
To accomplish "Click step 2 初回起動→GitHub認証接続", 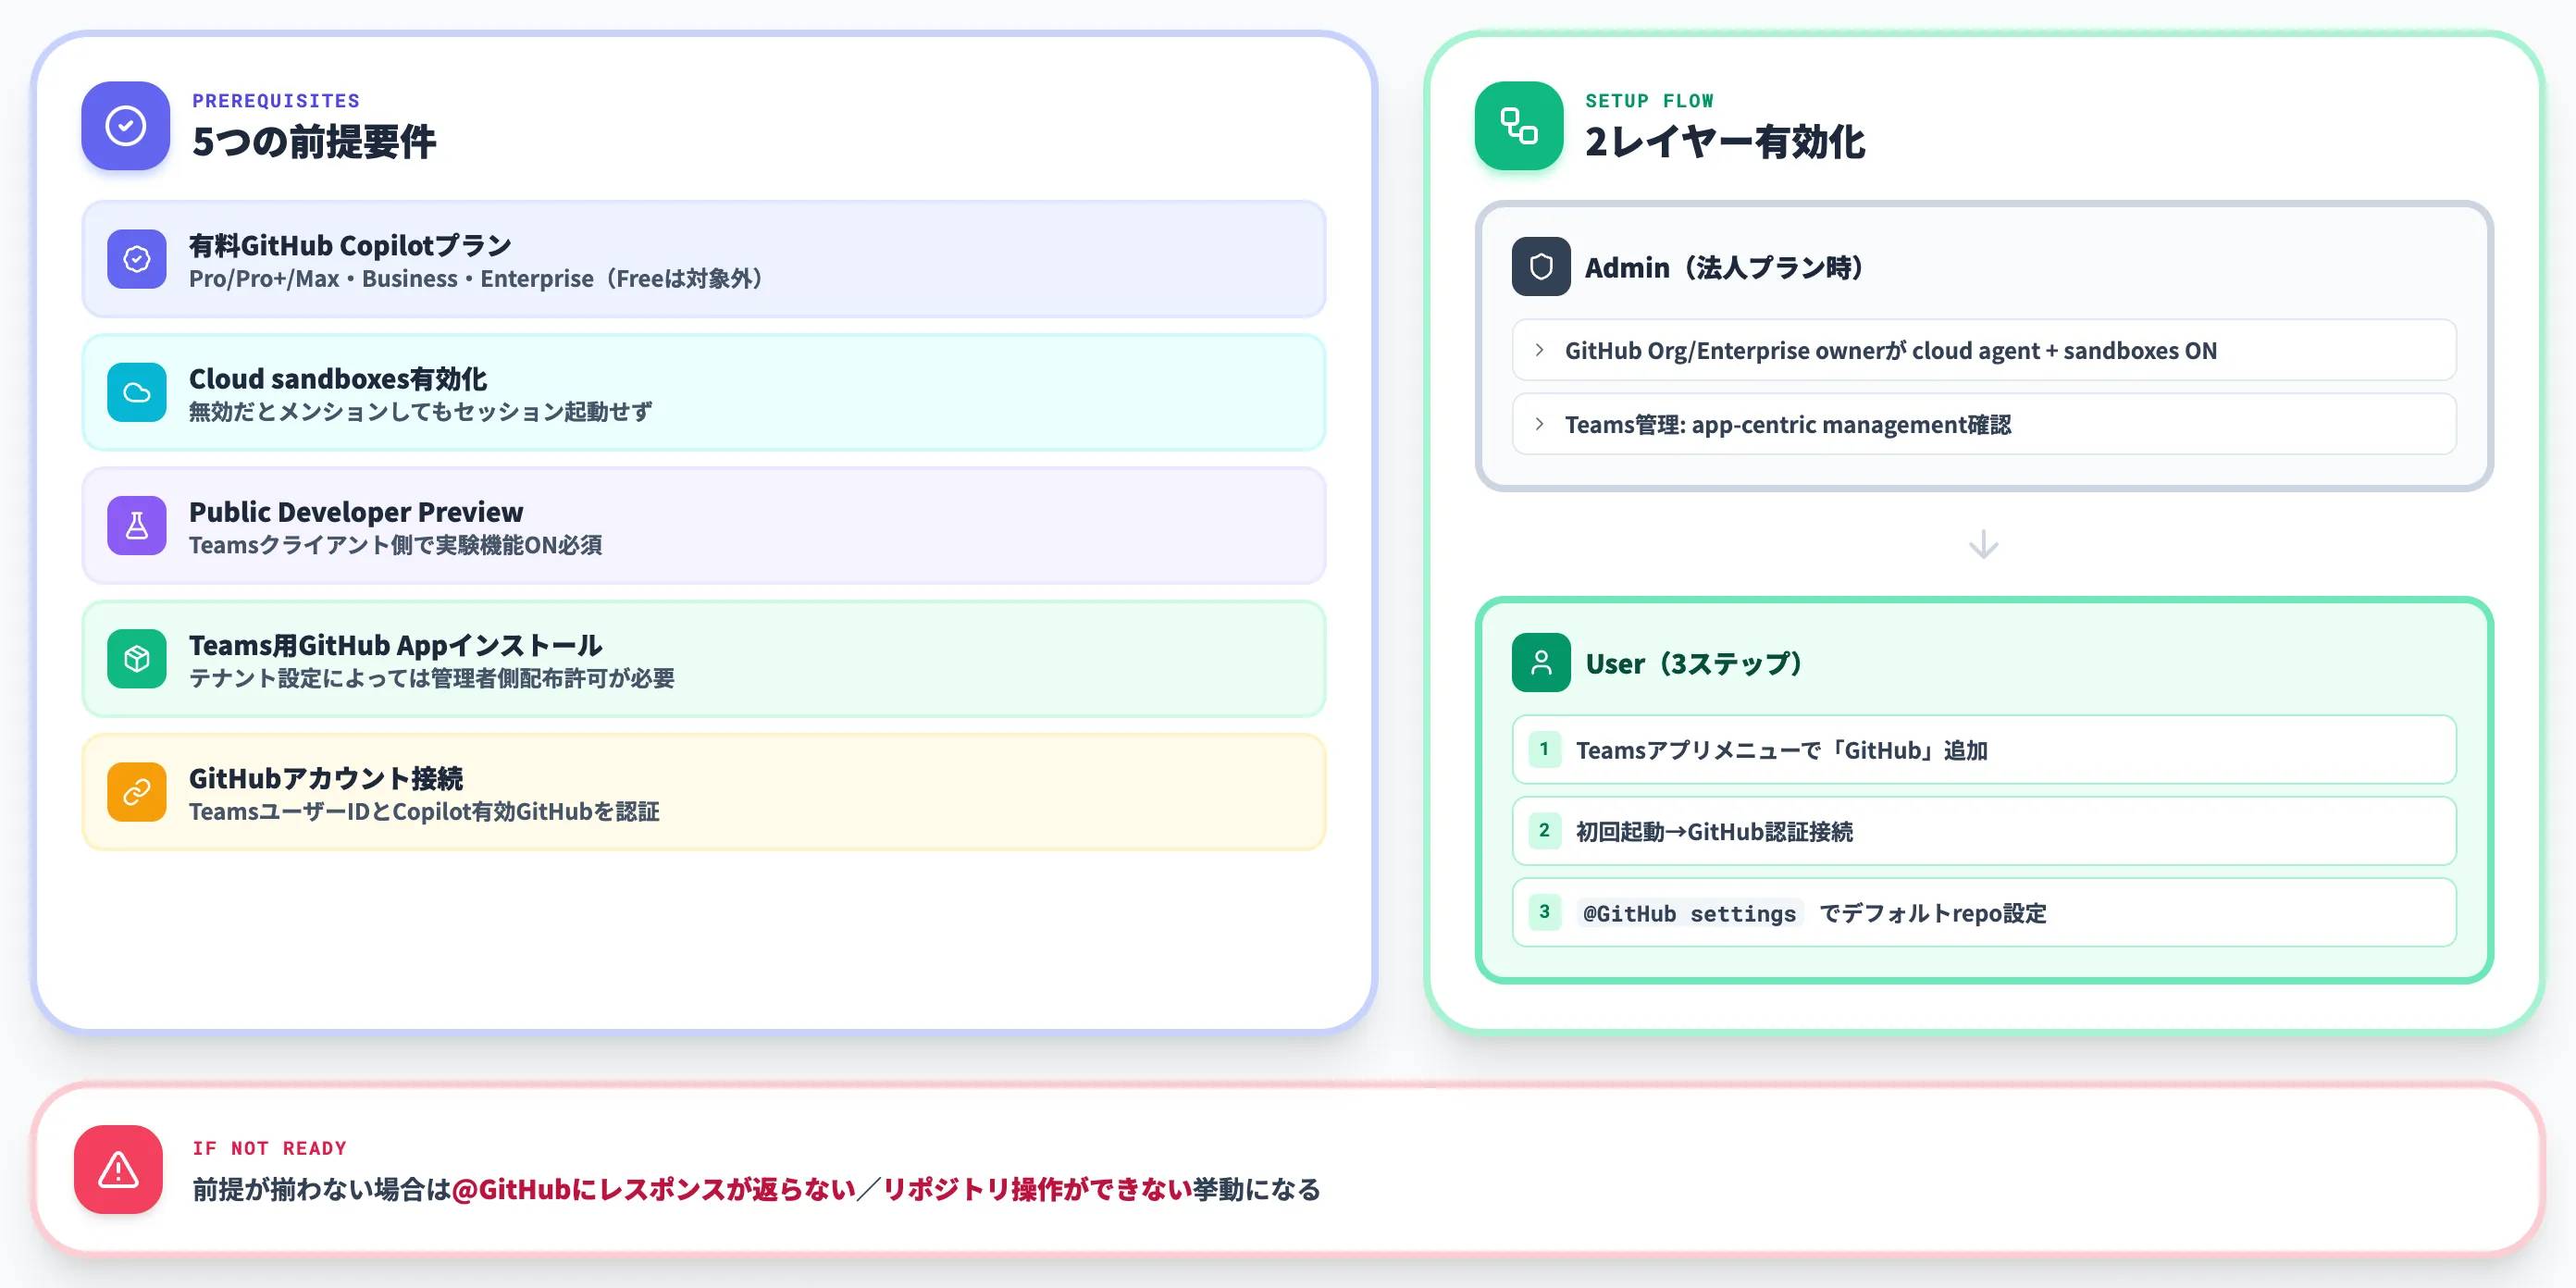I will pyautogui.click(x=1984, y=831).
